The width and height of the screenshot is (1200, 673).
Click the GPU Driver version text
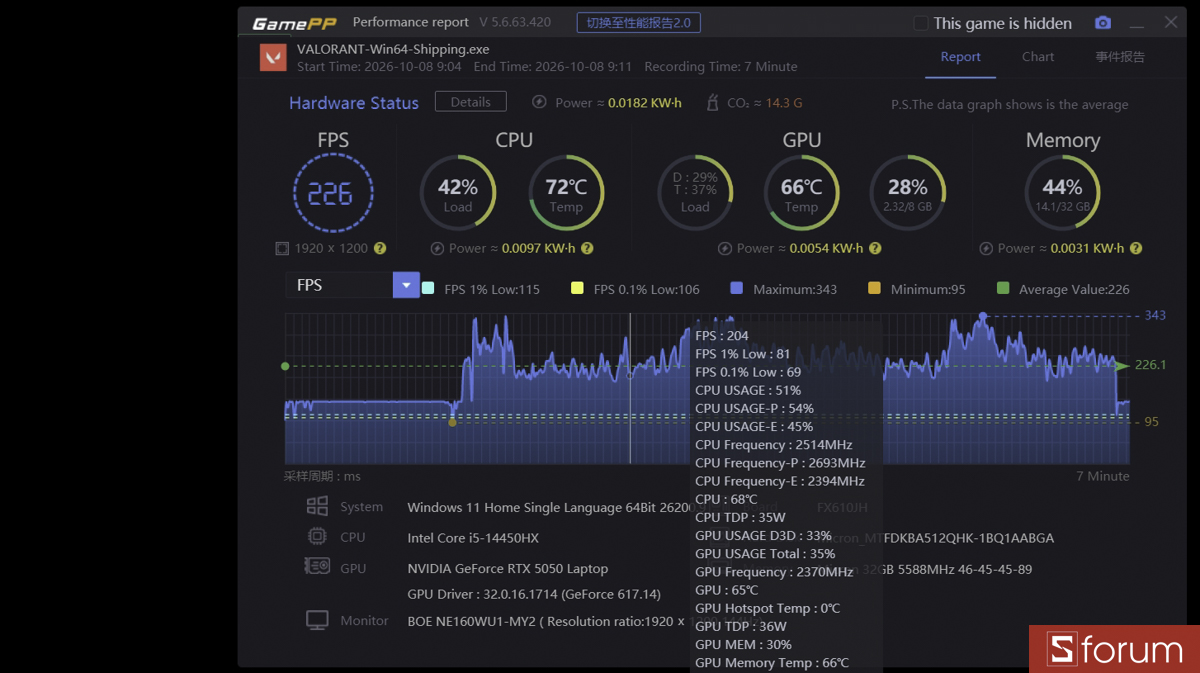(534, 594)
